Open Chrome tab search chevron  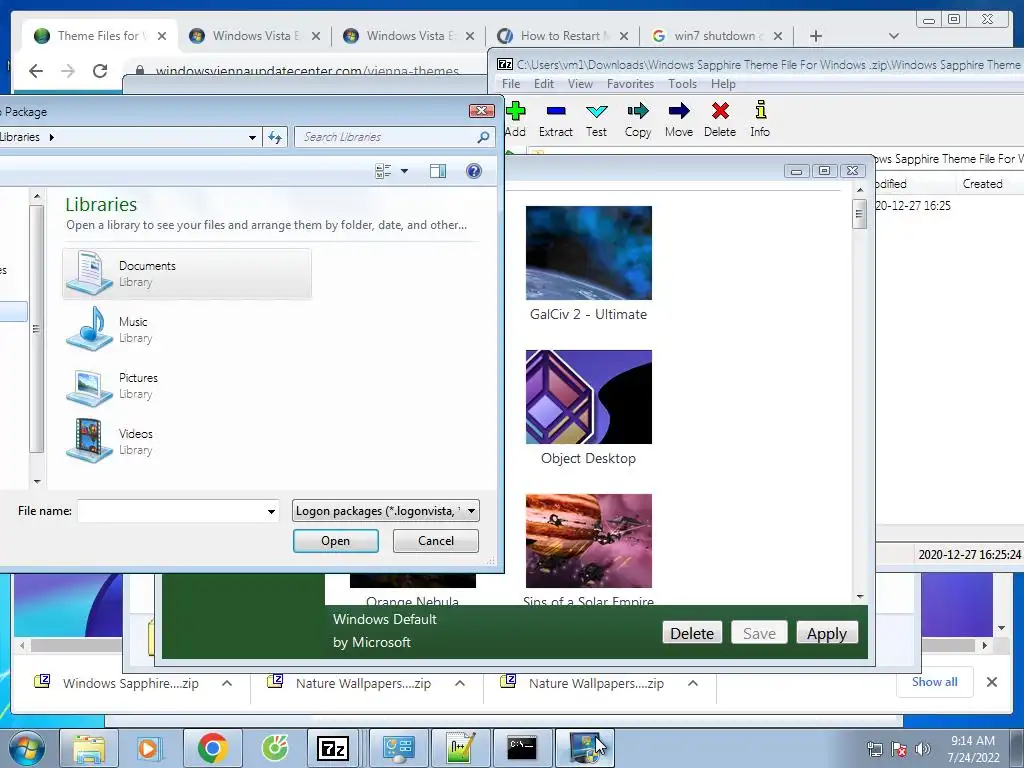click(894, 36)
